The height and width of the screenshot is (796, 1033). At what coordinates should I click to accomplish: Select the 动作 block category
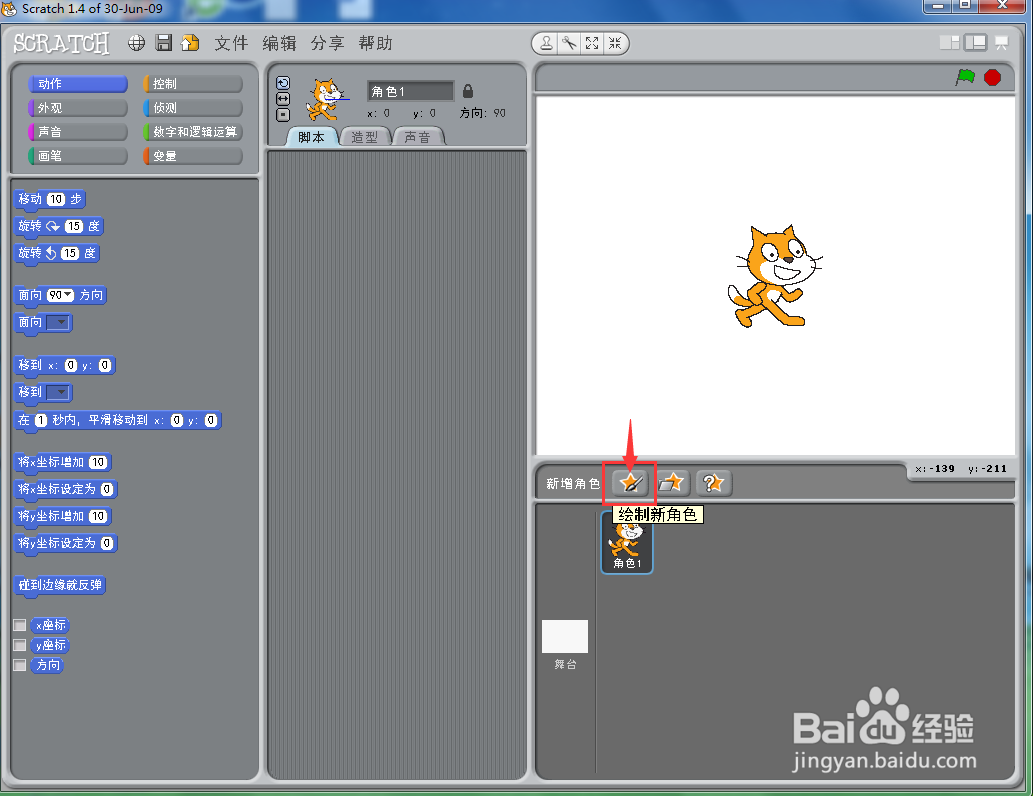pos(78,84)
